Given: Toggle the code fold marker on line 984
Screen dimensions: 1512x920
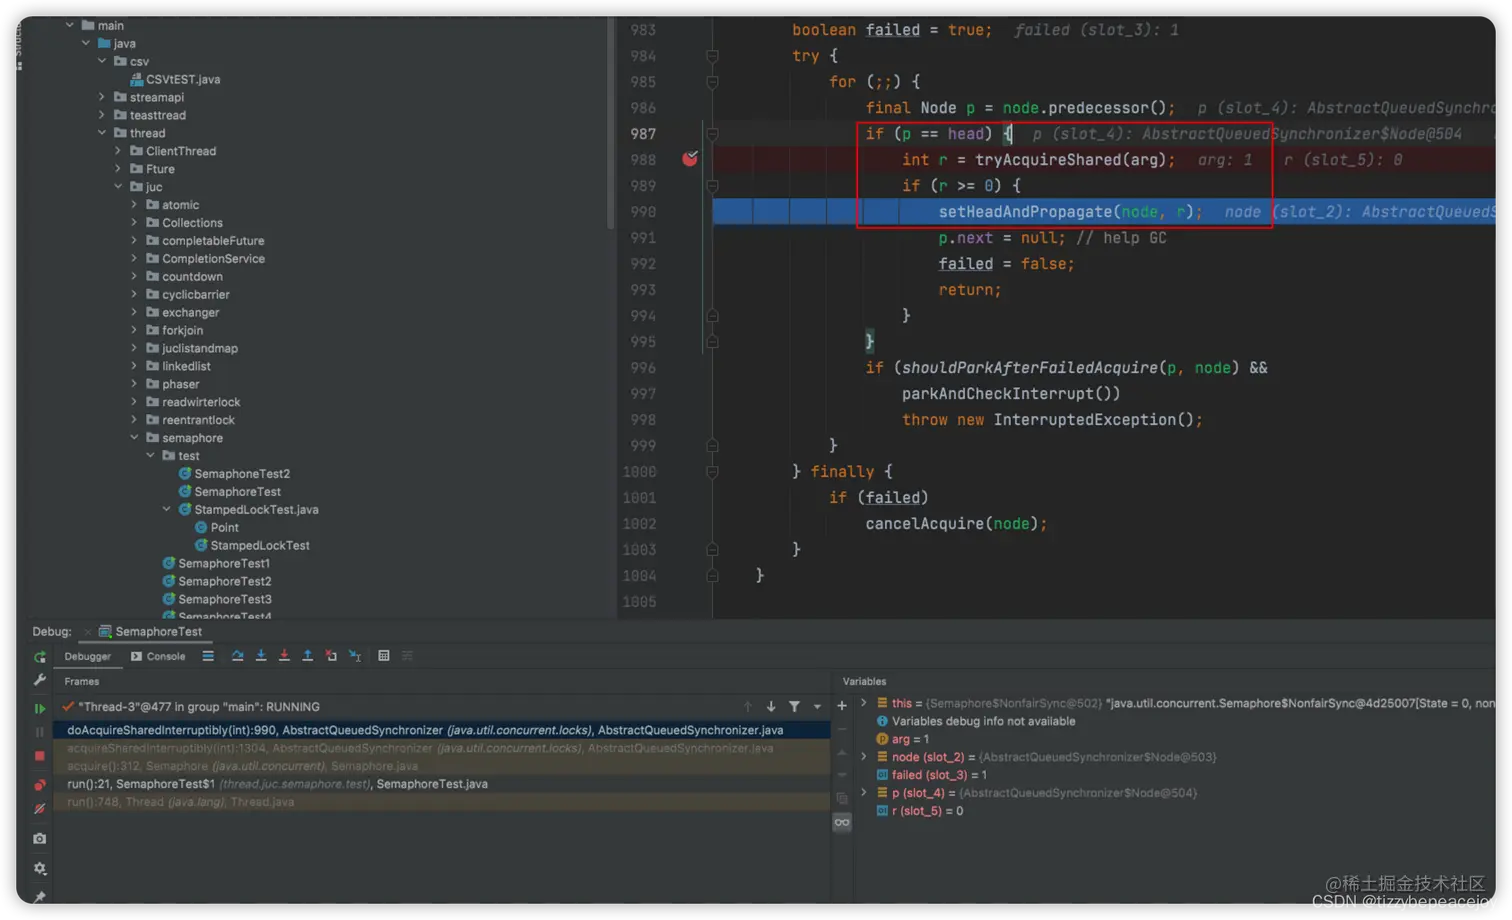Looking at the screenshot, I should pyautogui.click(x=712, y=56).
